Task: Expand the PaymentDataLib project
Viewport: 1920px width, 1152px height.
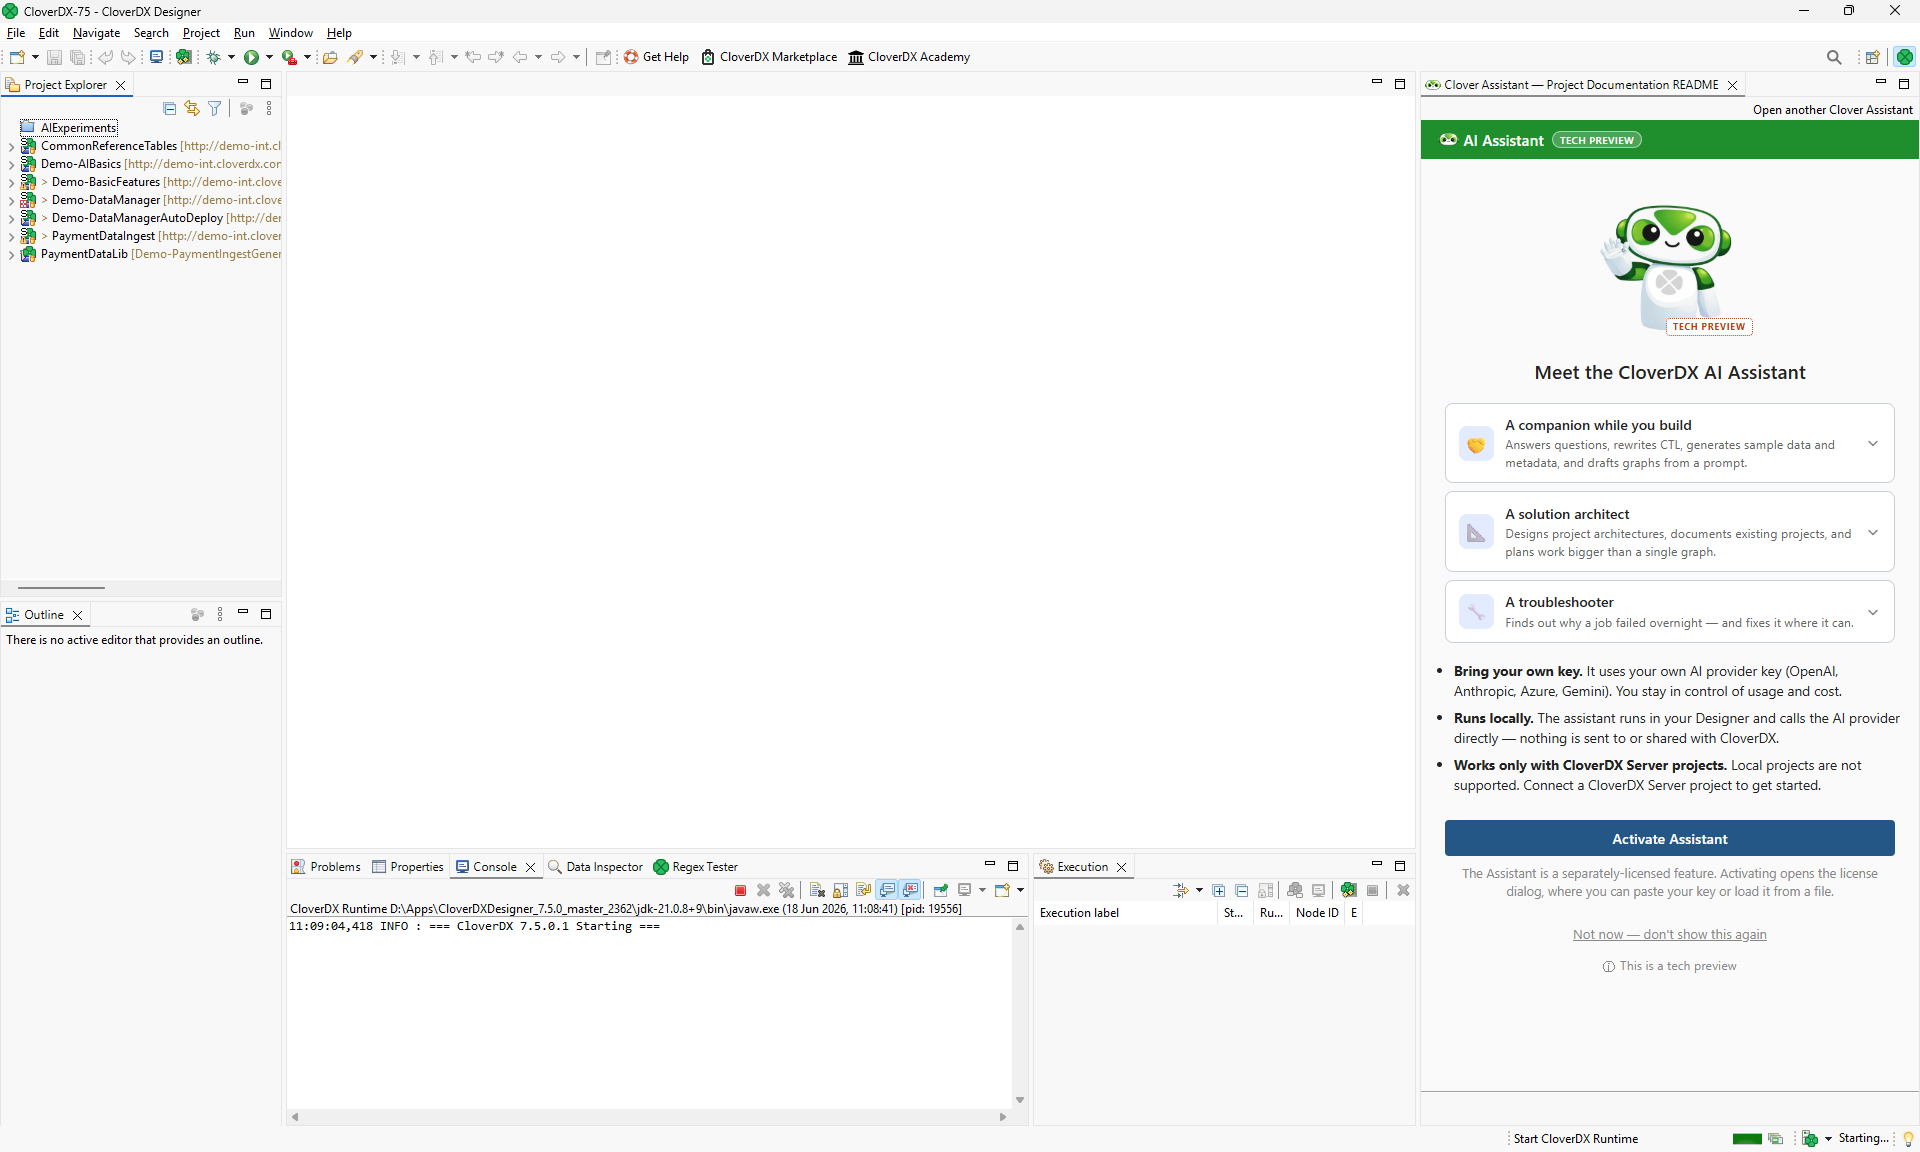Action: pyautogui.click(x=11, y=255)
